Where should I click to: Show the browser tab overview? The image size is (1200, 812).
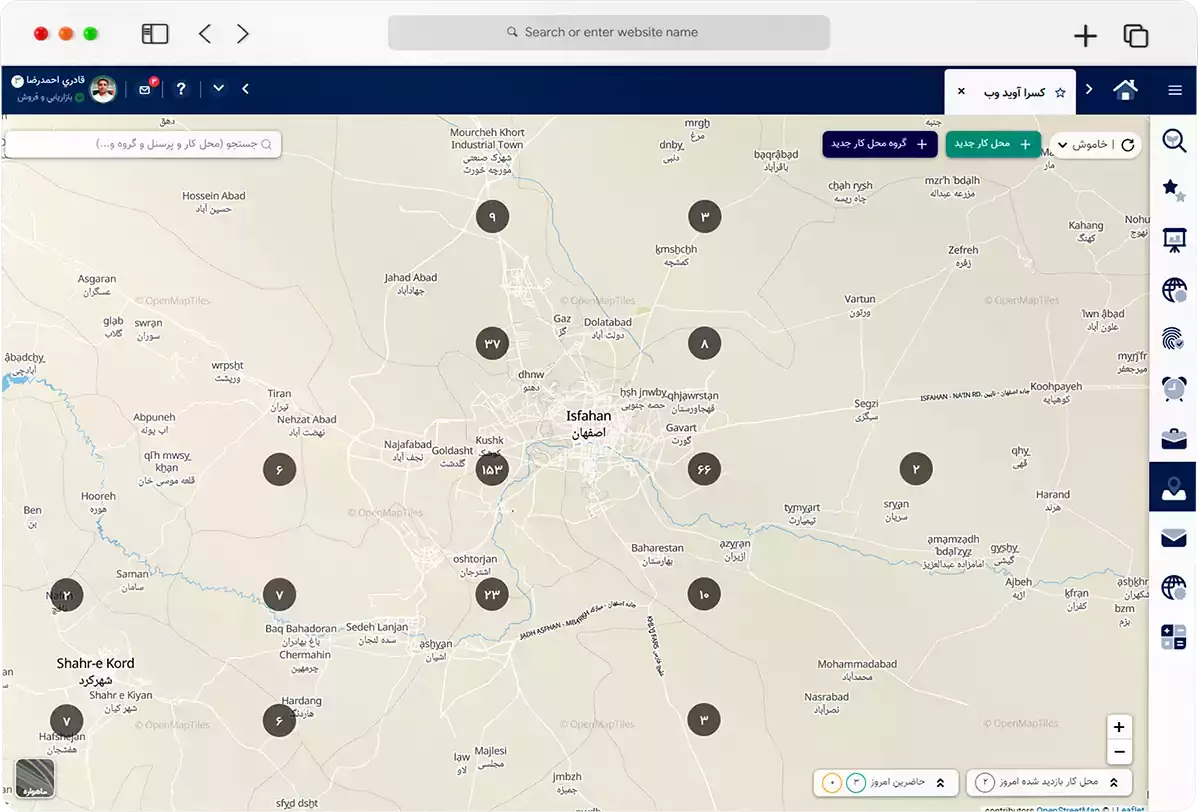[1136, 36]
